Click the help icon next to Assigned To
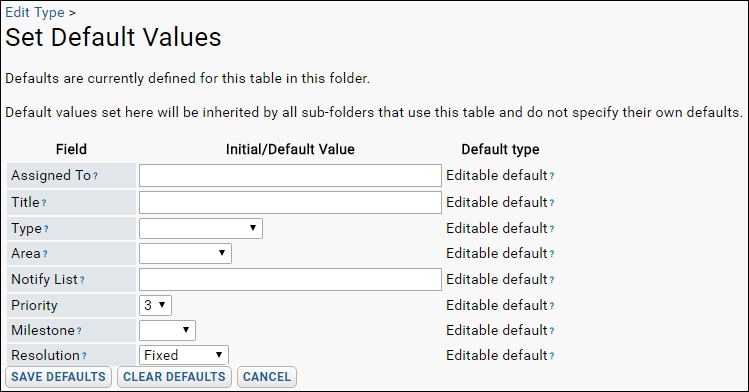The width and height of the screenshot is (749, 392). [96, 176]
